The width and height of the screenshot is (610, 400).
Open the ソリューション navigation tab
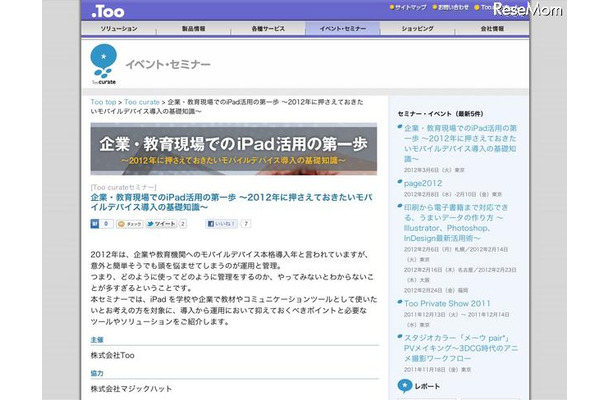point(119,30)
